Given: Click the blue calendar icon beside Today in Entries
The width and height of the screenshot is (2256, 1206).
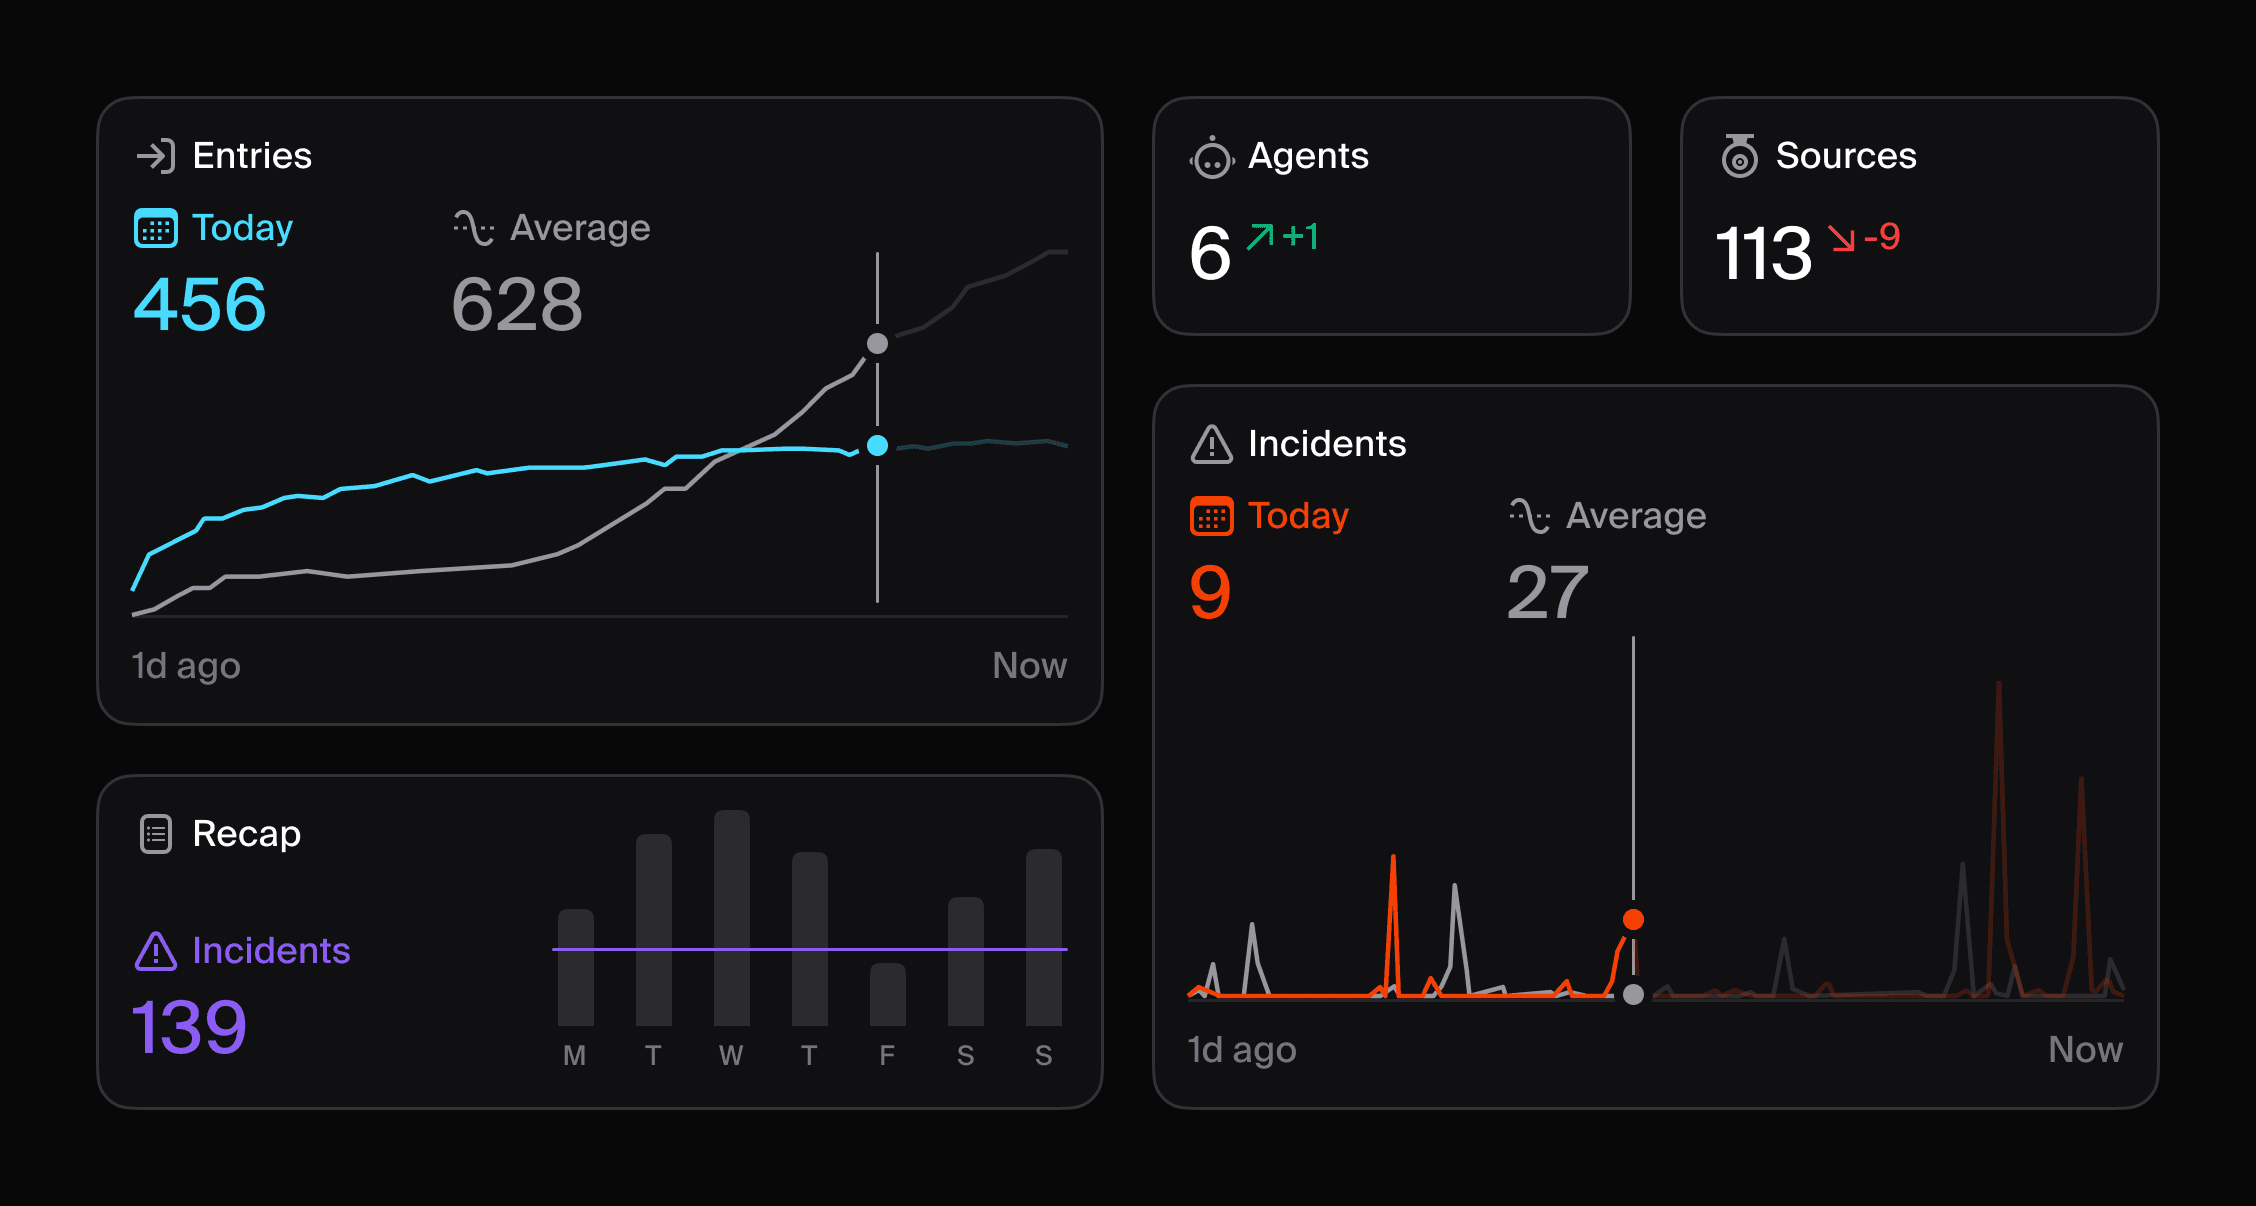Looking at the screenshot, I should [x=156, y=228].
